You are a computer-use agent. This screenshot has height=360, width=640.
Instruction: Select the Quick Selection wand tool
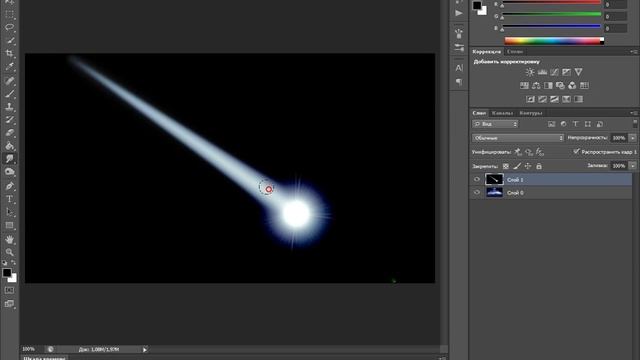pos(9,40)
